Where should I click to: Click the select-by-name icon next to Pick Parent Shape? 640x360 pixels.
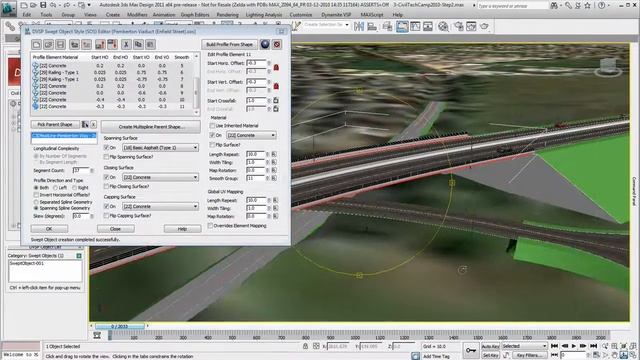85,124
